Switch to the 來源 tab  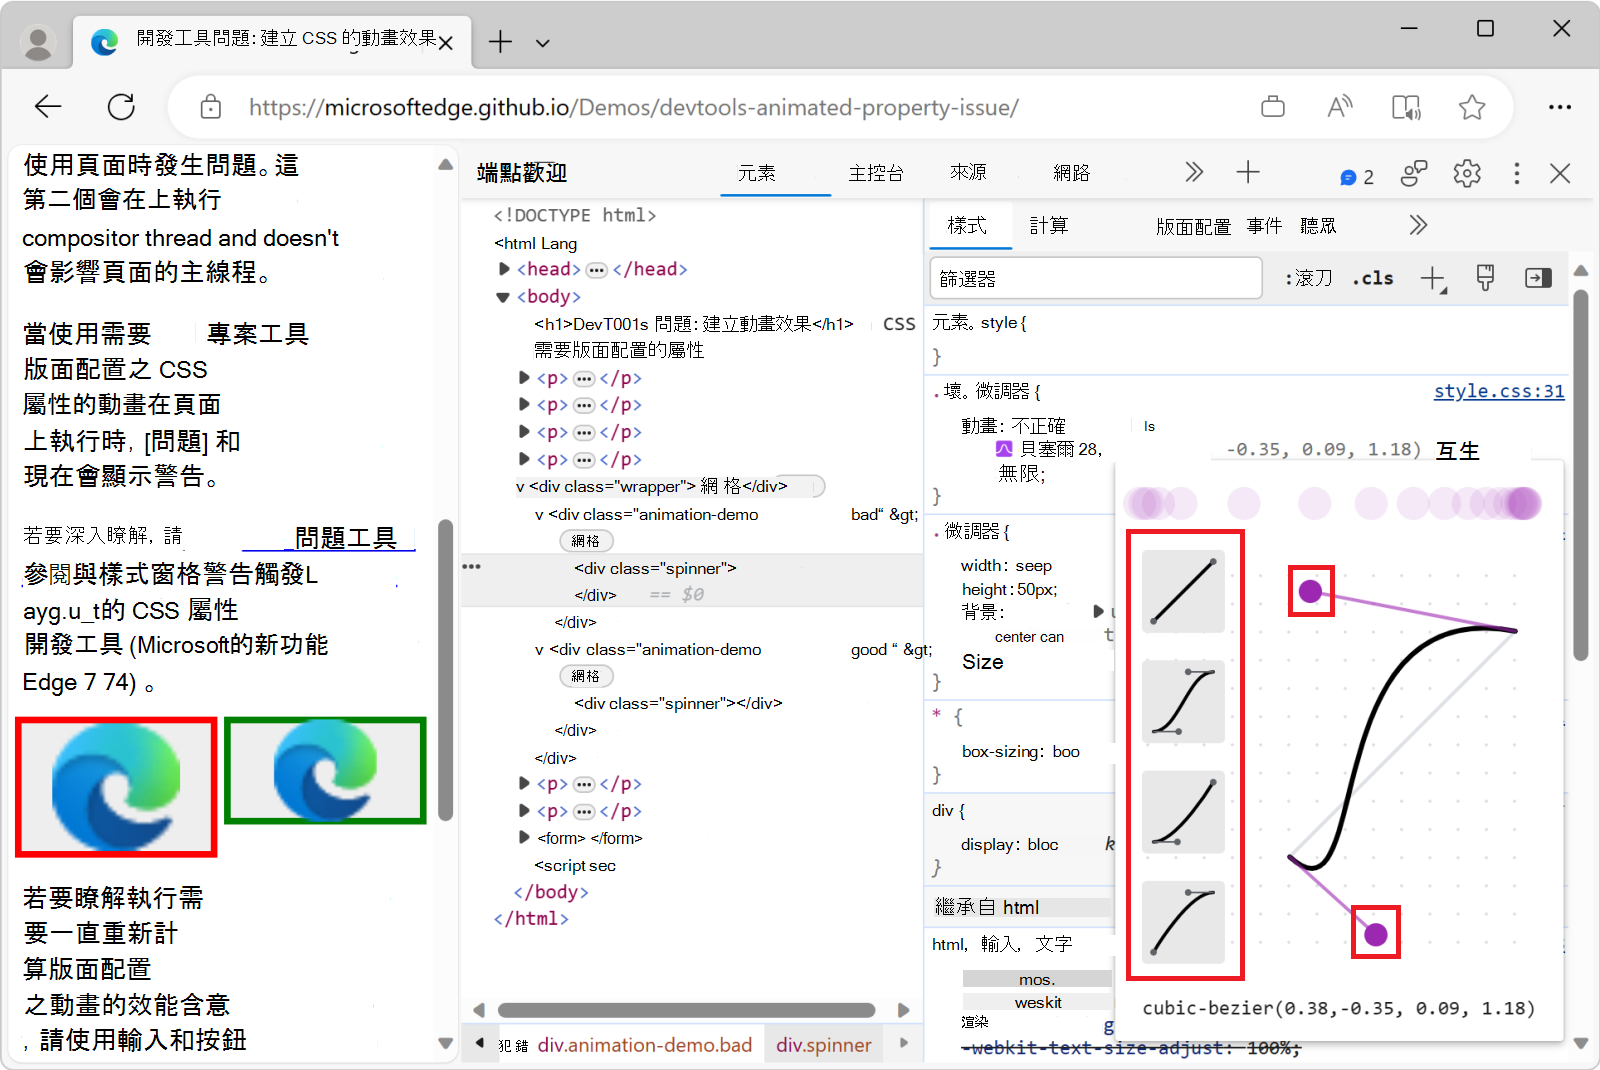click(968, 173)
